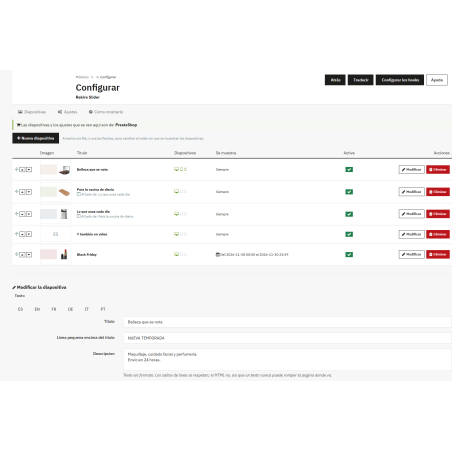Click the Nueva diapositiva button
The image size is (452, 452).
(36, 138)
